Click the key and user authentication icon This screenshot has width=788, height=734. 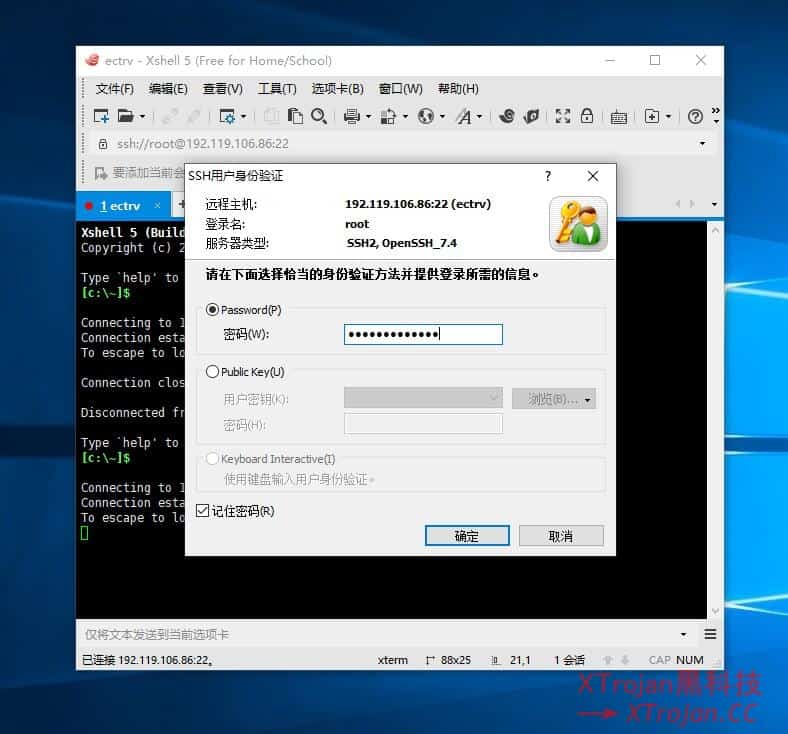tap(578, 224)
